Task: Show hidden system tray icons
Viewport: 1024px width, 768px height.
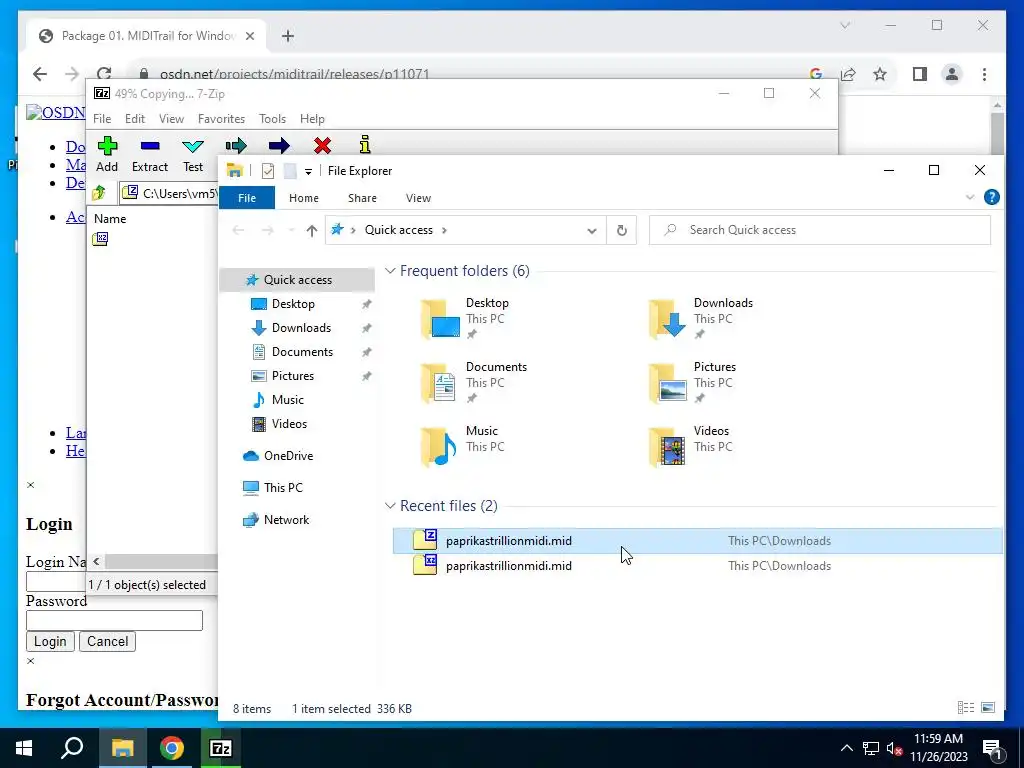Action: click(846, 748)
